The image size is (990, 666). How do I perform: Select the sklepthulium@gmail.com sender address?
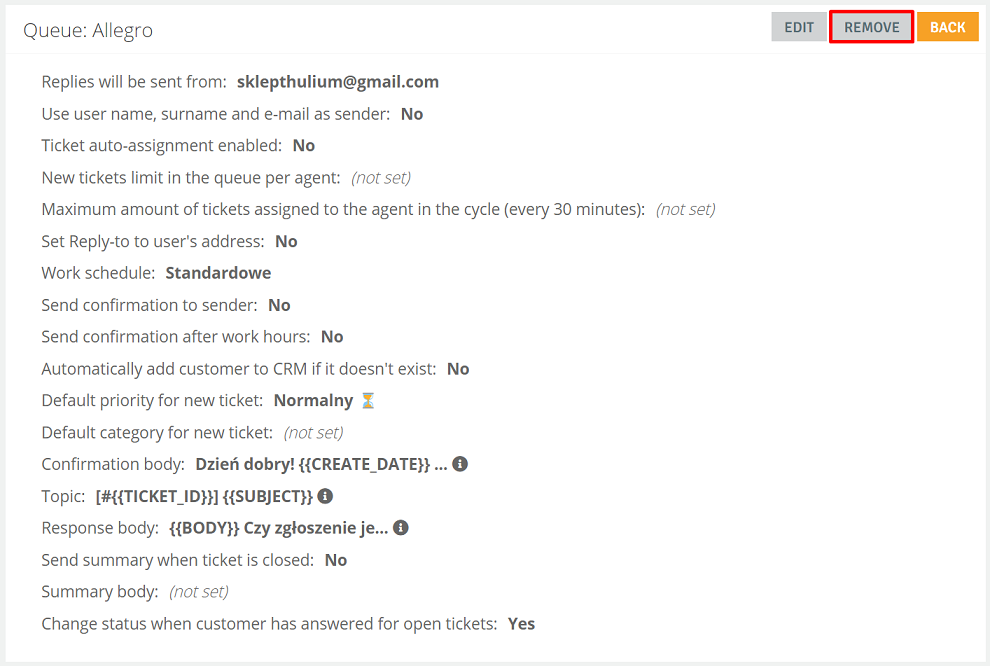click(x=338, y=82)
